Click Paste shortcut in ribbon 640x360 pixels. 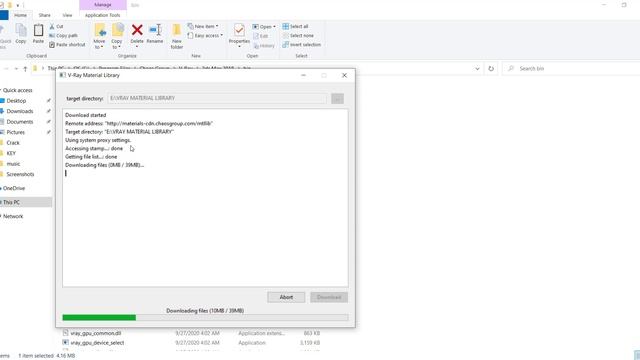[x=67, y=44]
